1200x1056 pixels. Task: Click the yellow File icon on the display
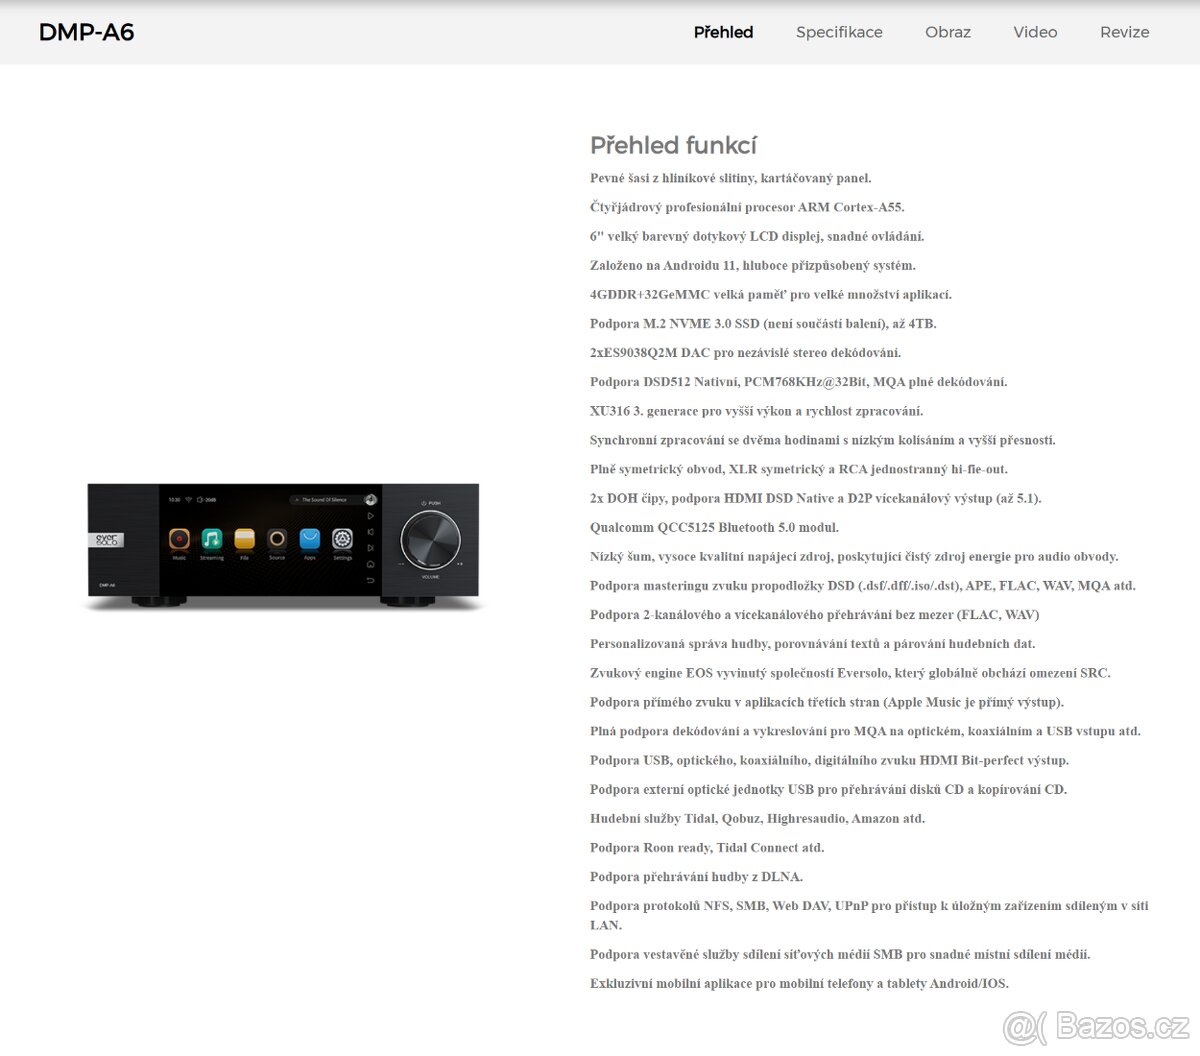point(244,539)
